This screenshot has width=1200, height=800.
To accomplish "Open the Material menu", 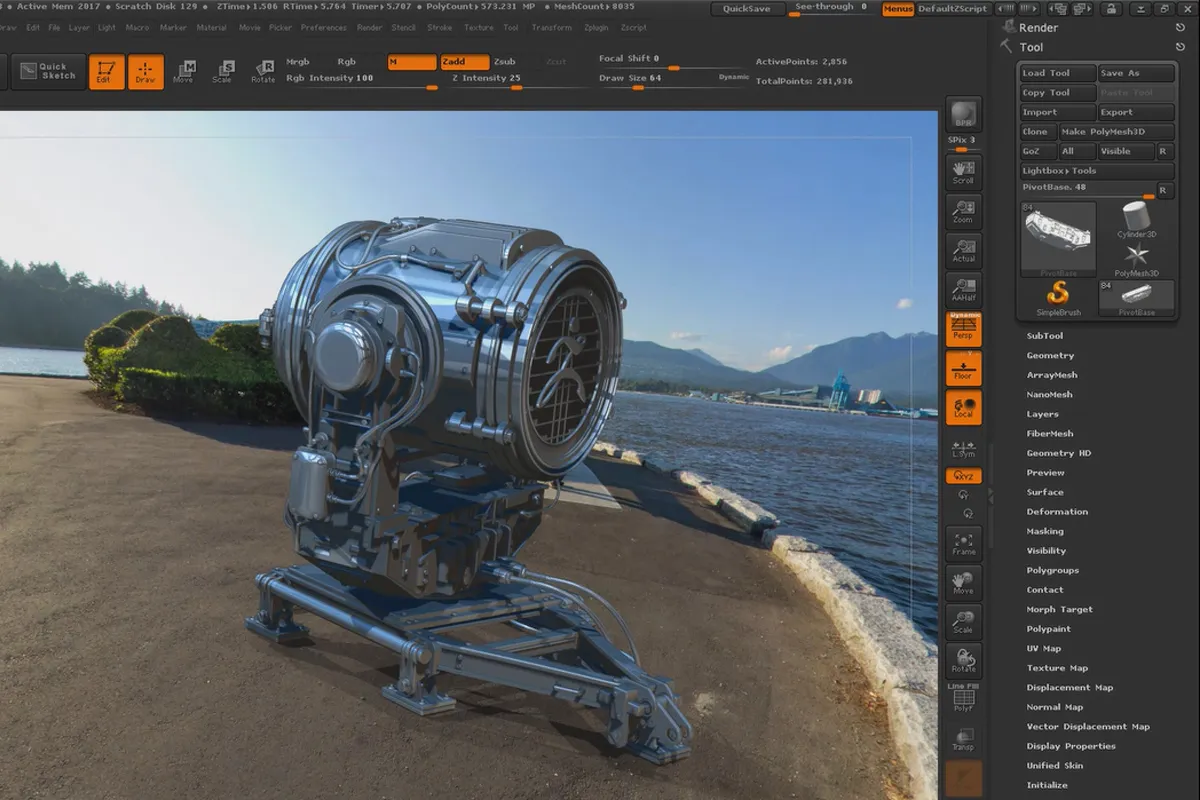I will pyautogui.click(x=212, y=27).
